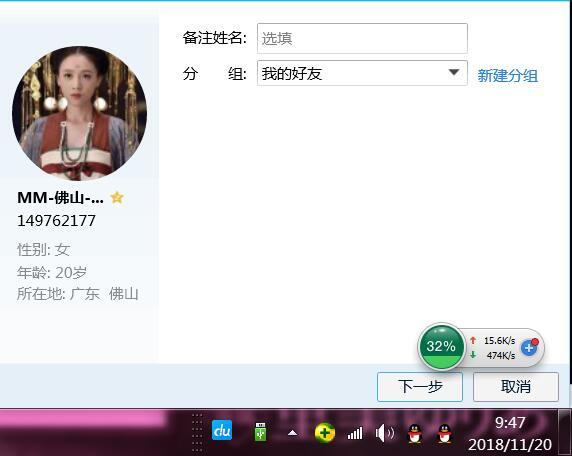The image size is (572, 456).
Task: Open the 360 green plus tray icon
Action: (325, 433)
